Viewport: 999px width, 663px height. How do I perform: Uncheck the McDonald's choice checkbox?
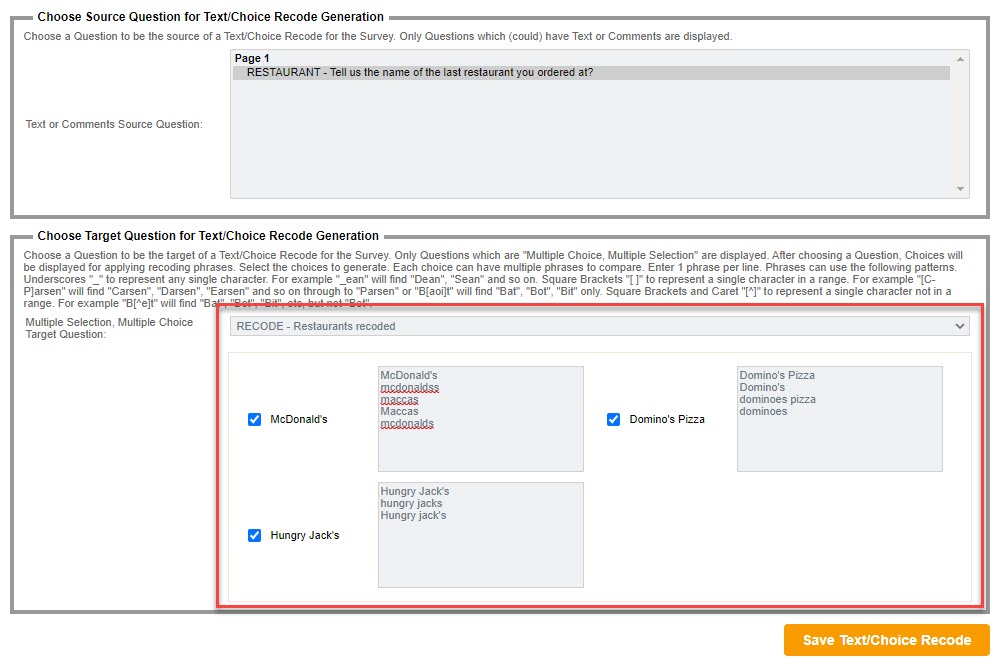[254, 419]
